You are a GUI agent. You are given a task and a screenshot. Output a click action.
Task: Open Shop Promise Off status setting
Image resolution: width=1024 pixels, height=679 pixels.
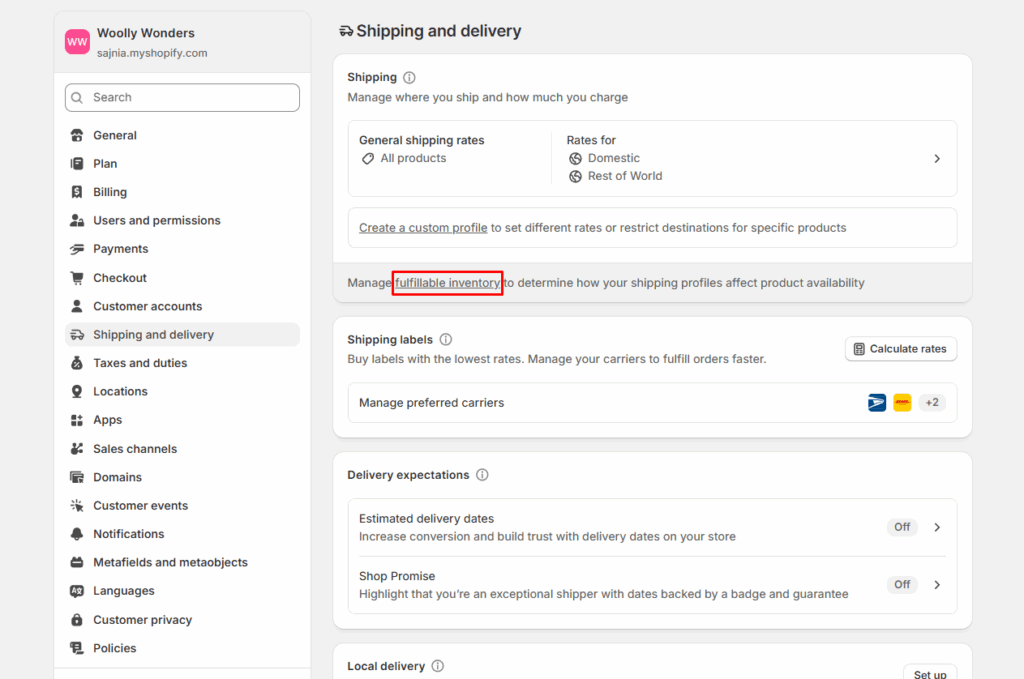(902, 584)
